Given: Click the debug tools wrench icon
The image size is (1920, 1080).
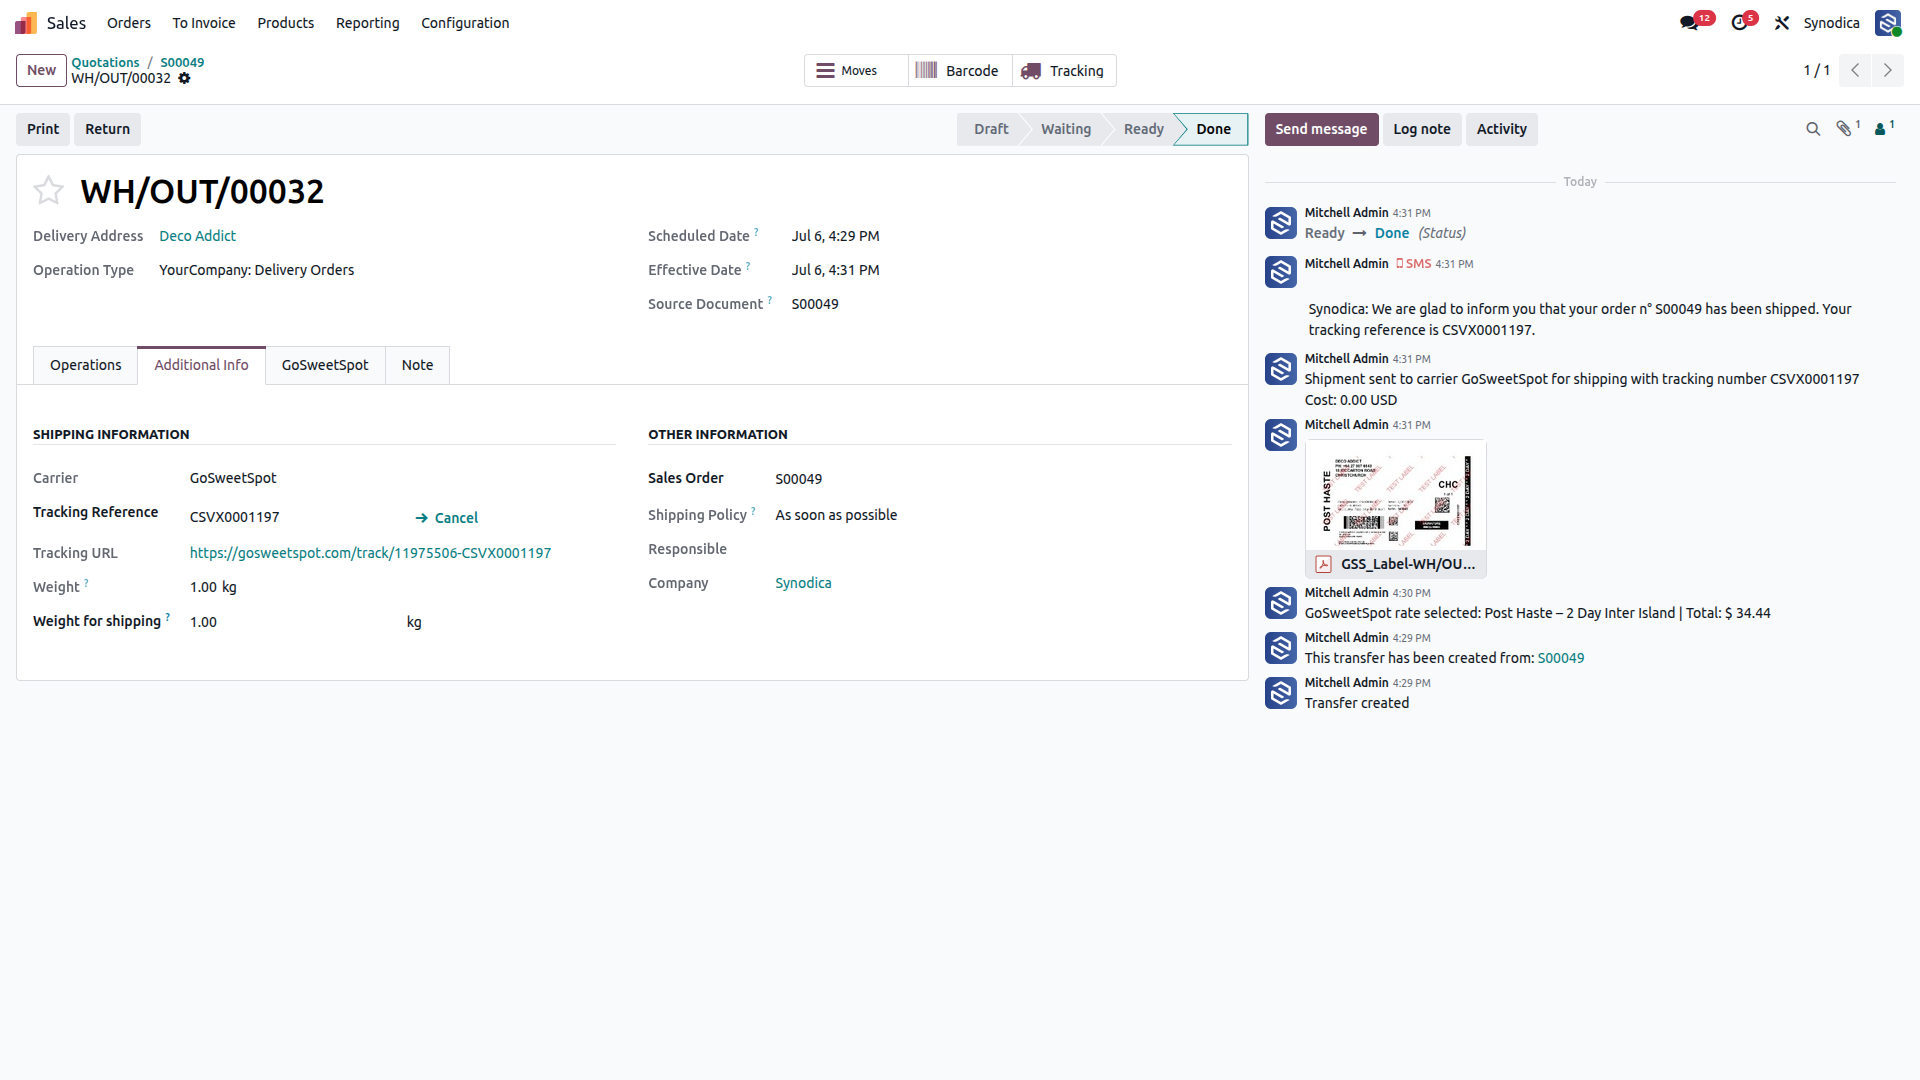Looking at the screenshot, I should pyautogui.click(x=1782, y=23).
